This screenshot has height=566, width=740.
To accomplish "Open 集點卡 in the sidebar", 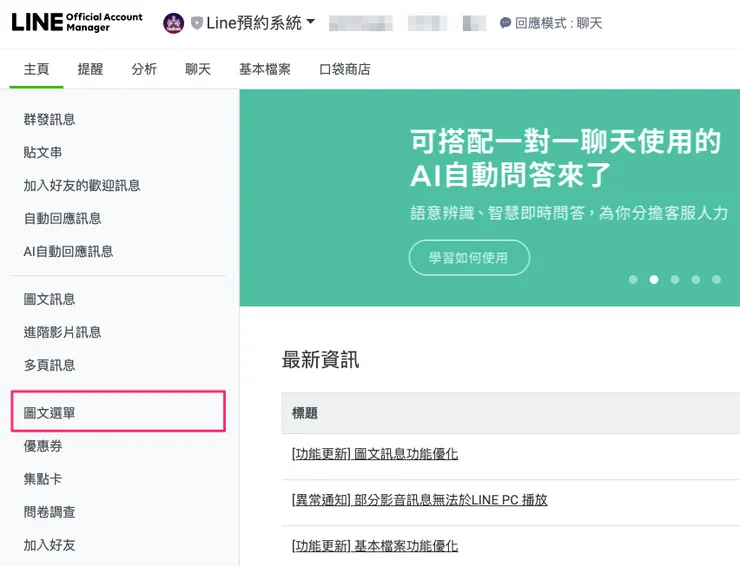I will (43, 479).
